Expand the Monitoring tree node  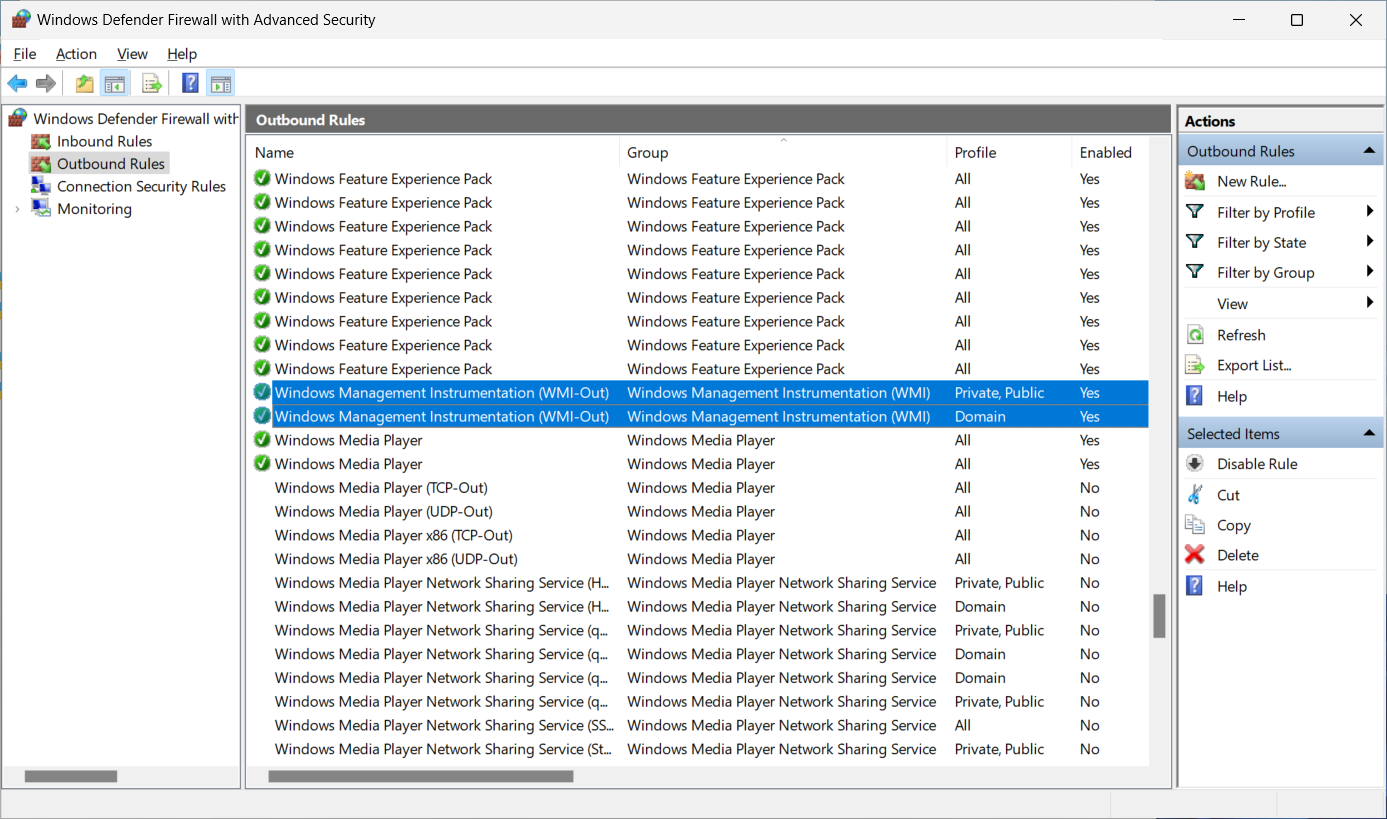pos(17,209)
